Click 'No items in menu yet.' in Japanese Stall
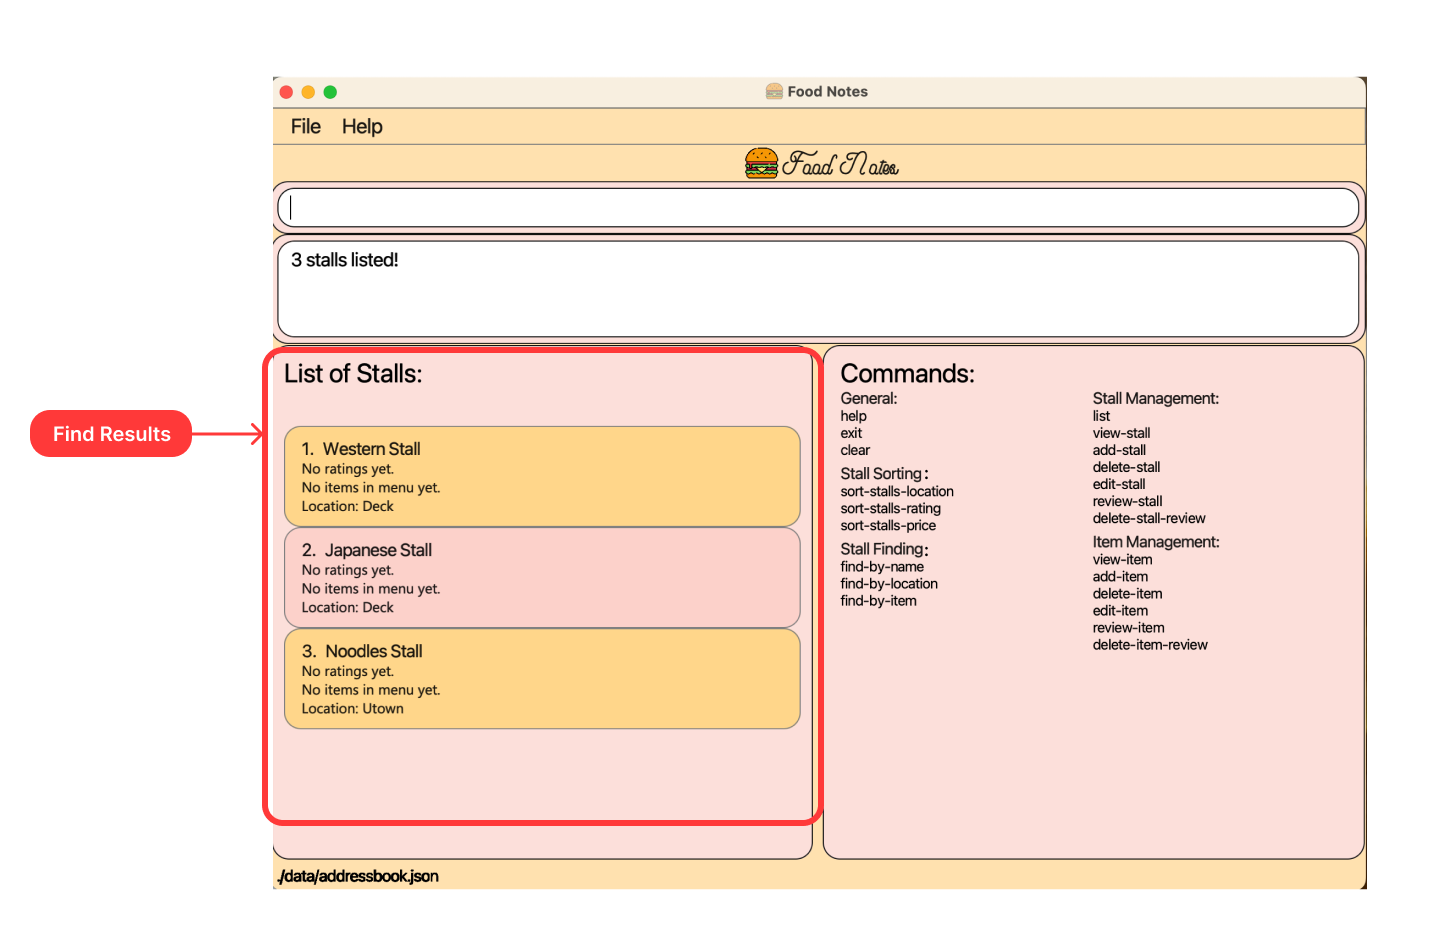The height and width of the screenshot is (940, 1451). coord(371,588)
